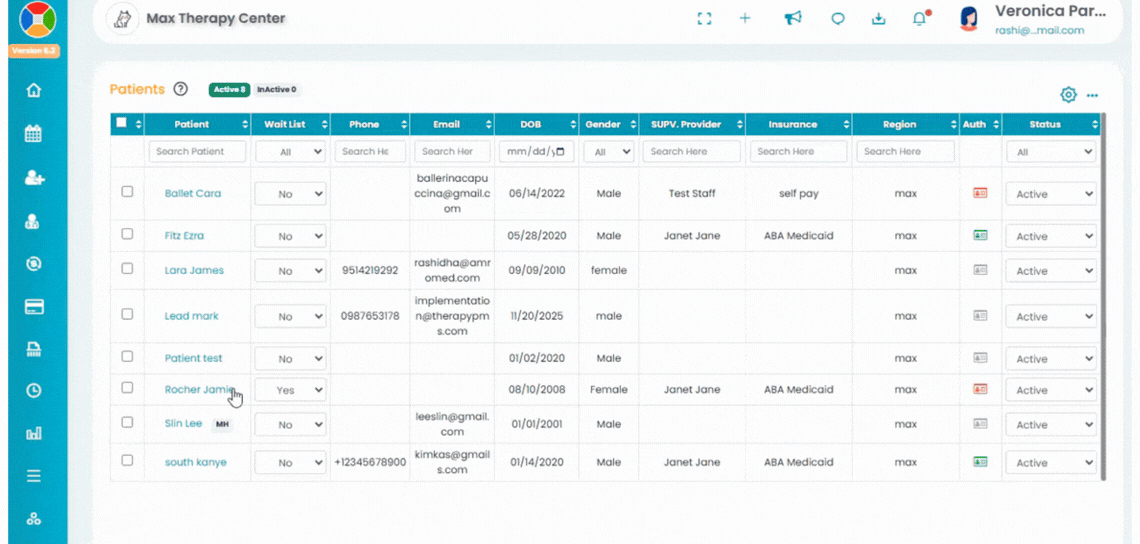Click the add patient sidebar icon
This screenshot has width=1140, height=544.
pyautogui.click(x=33, y=178)
